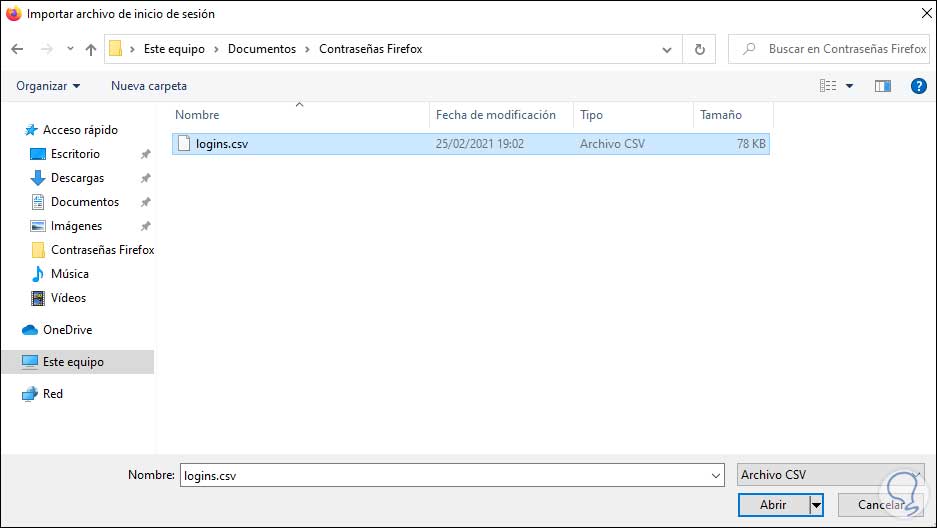Select the OneDrive cloud location
This screenshot has width=937, height=528.
pyautogui.click(x=67, y=330)
